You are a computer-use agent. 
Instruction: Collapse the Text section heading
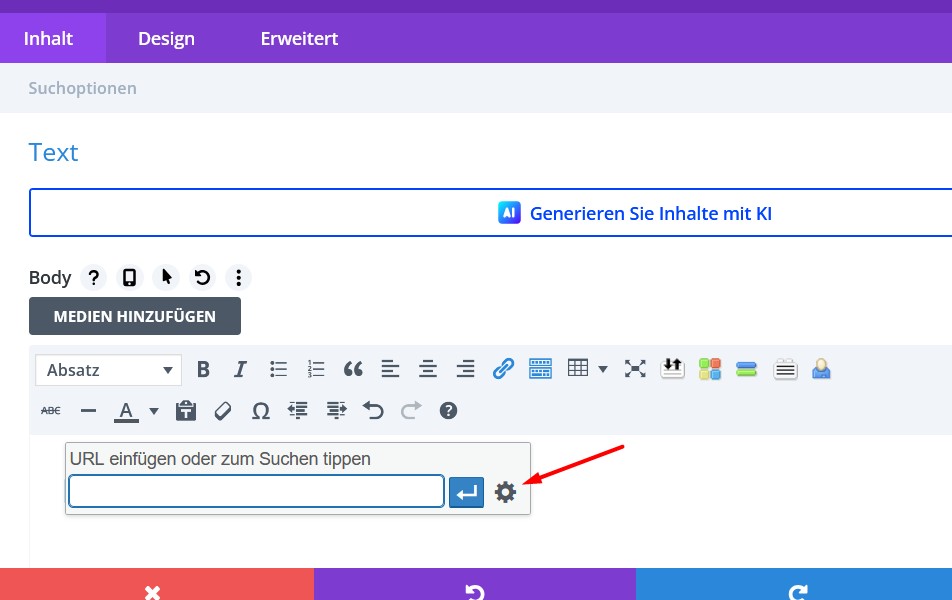pyautogui.click(x=53, y=152)
